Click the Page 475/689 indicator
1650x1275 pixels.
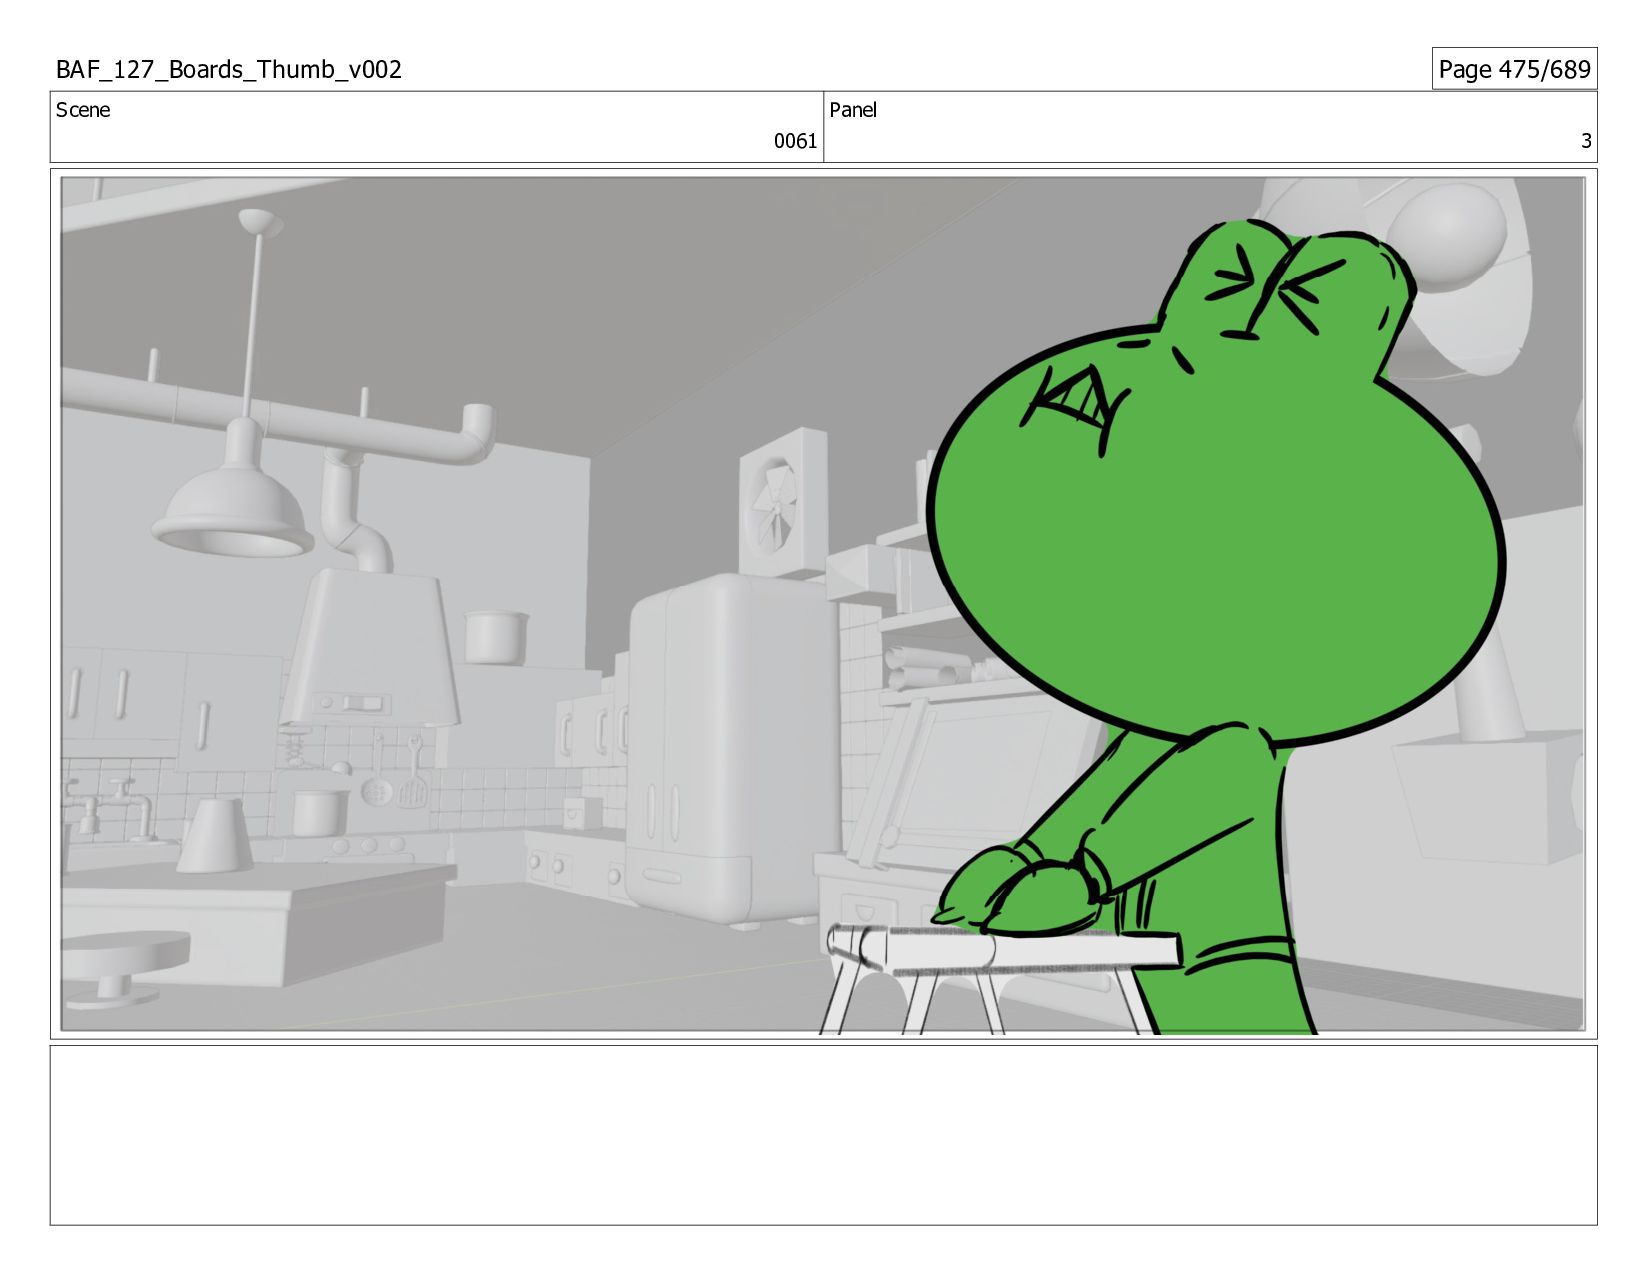pos(1514,69)
